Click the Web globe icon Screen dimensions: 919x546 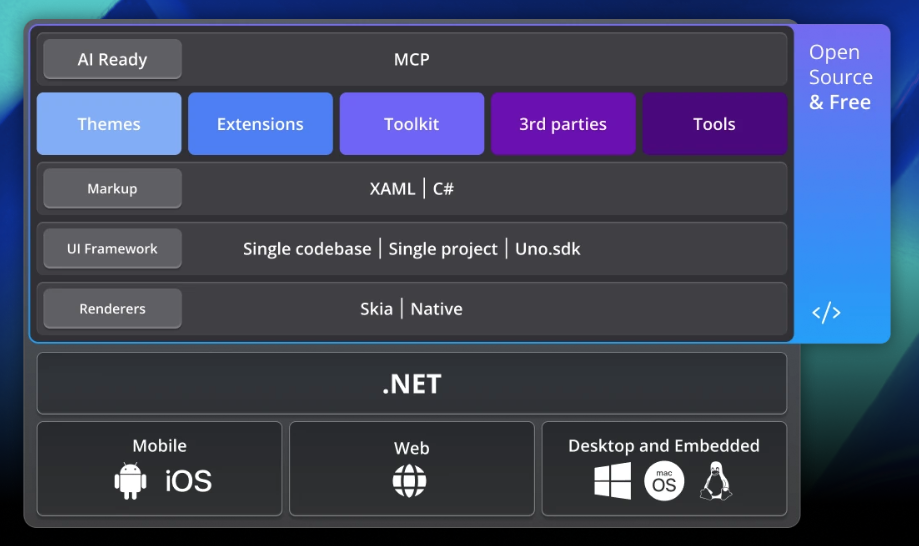(410, 481)
